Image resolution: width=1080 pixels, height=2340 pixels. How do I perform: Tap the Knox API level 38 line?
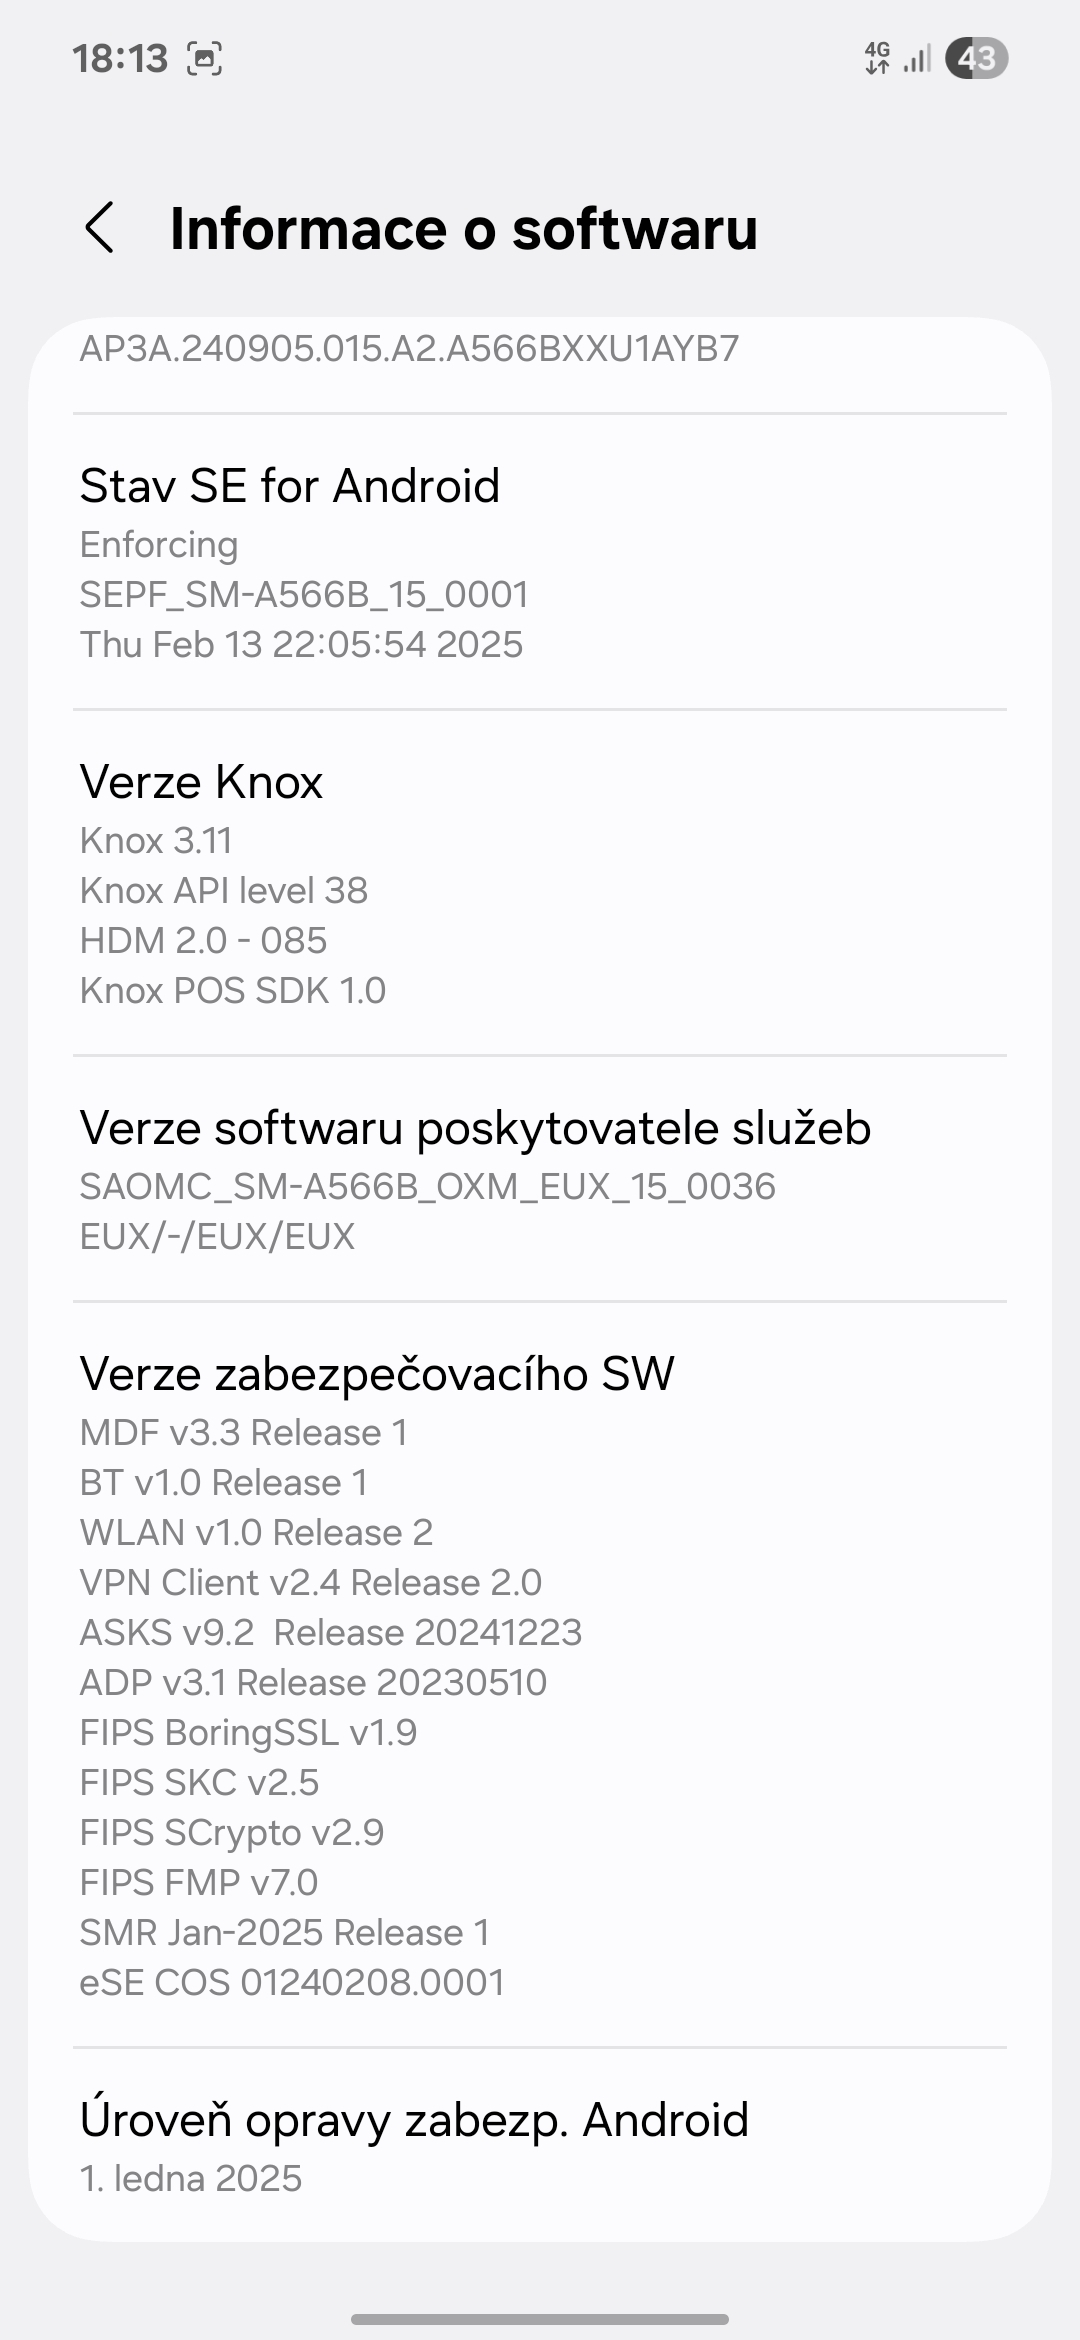tap(224, 891)
